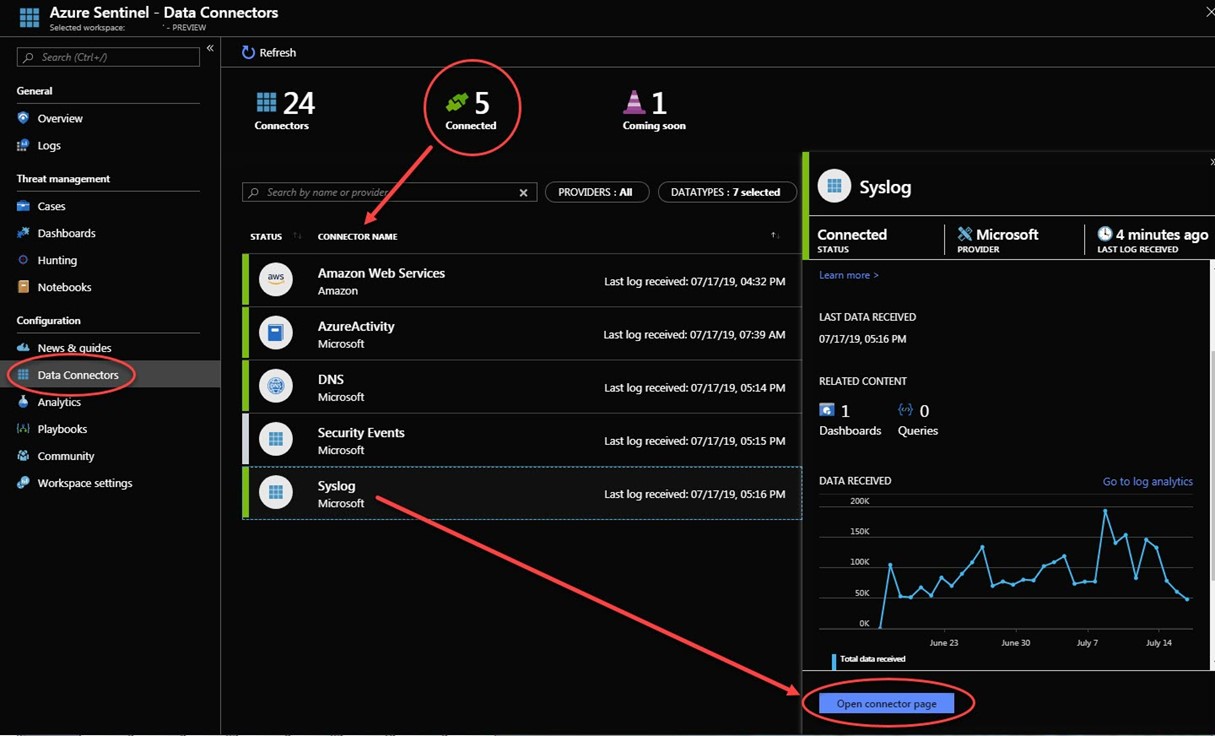This screenshot has height=736, width=1215.
Task: Click the Security Events connector icon
Action: point(276,439)
